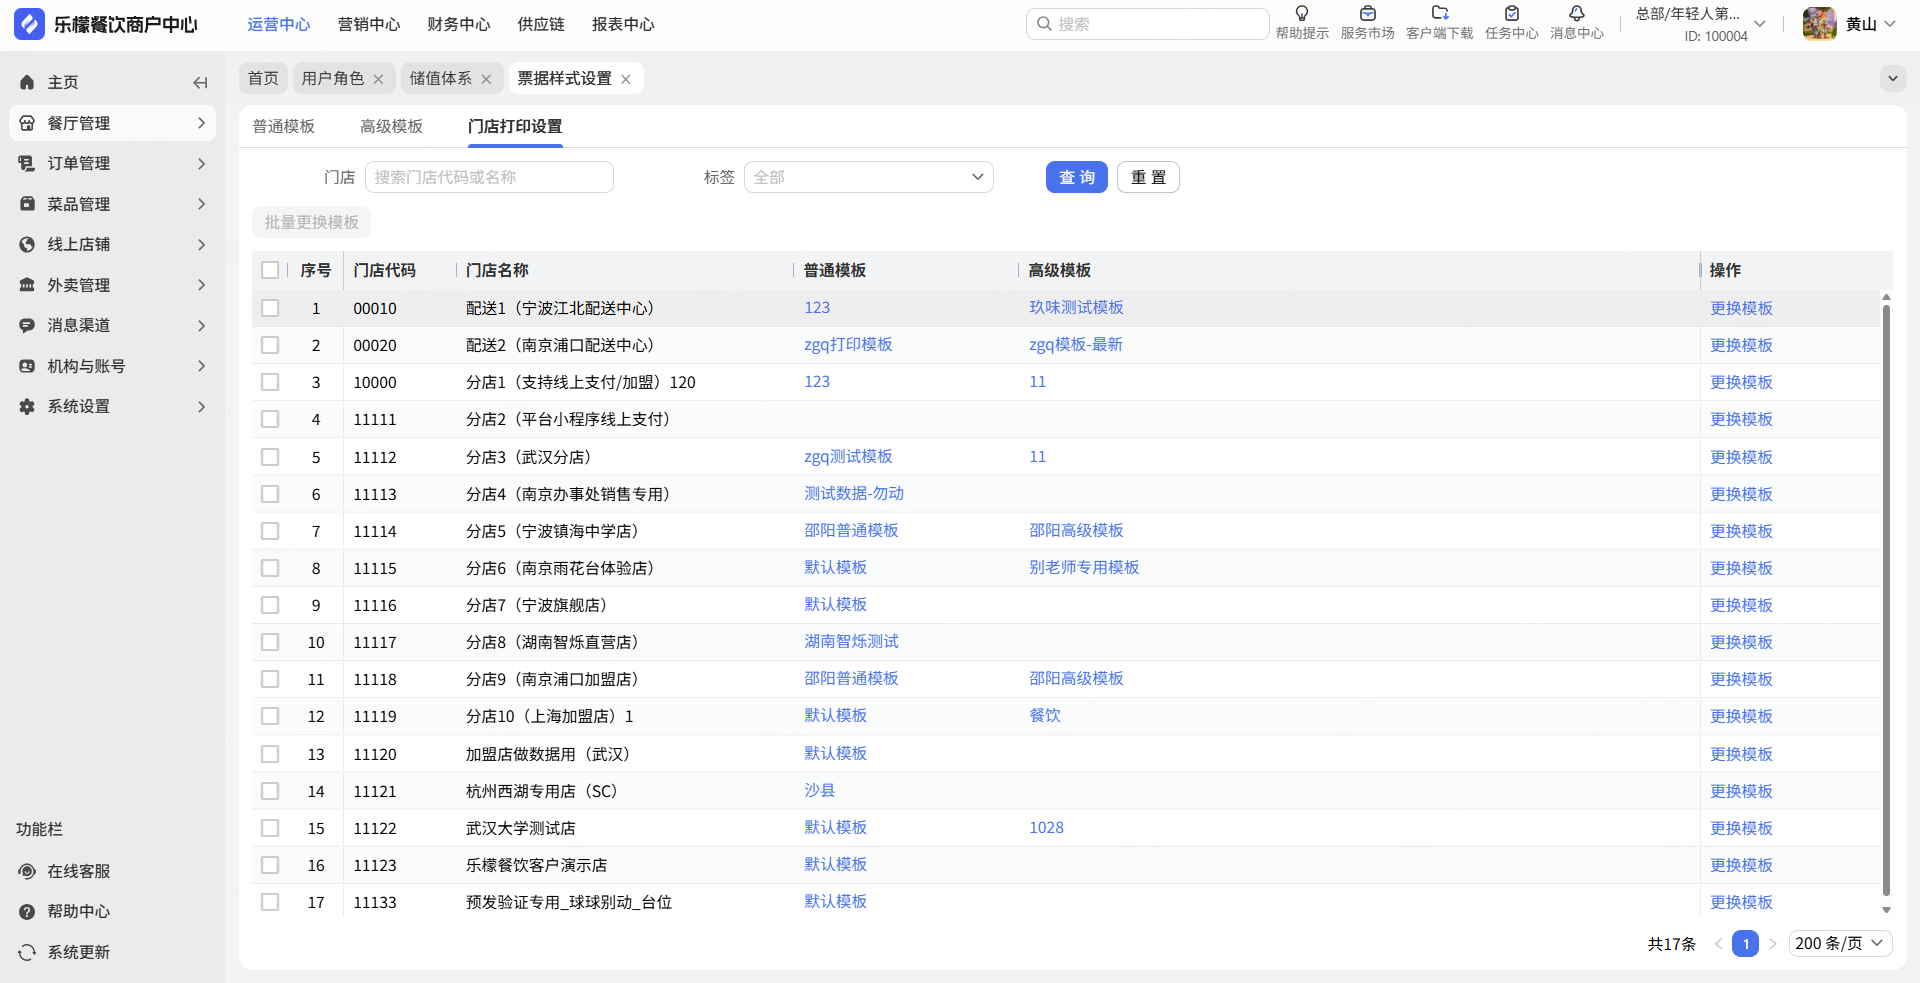Click the table vertical scrollbar
This screenshot has height=983, width=1920.
click(1886, 600)
